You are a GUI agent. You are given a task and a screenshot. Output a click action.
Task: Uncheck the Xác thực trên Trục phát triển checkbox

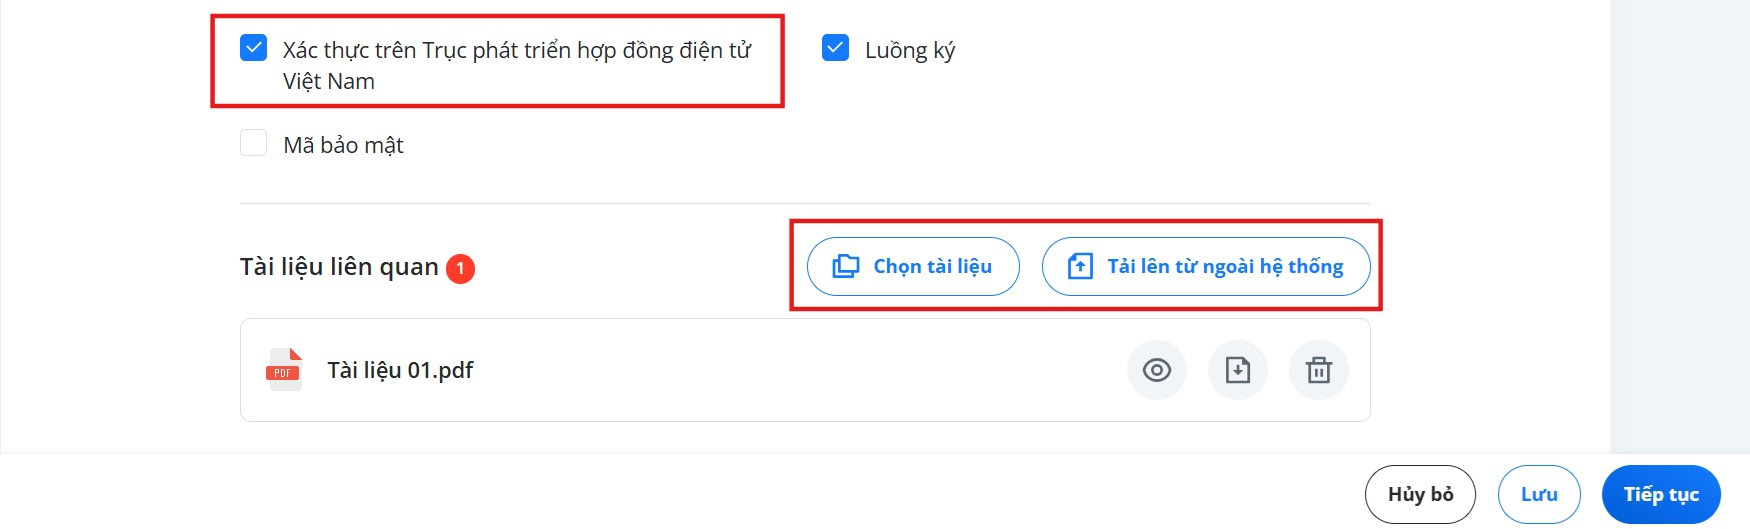click(254, 48)
